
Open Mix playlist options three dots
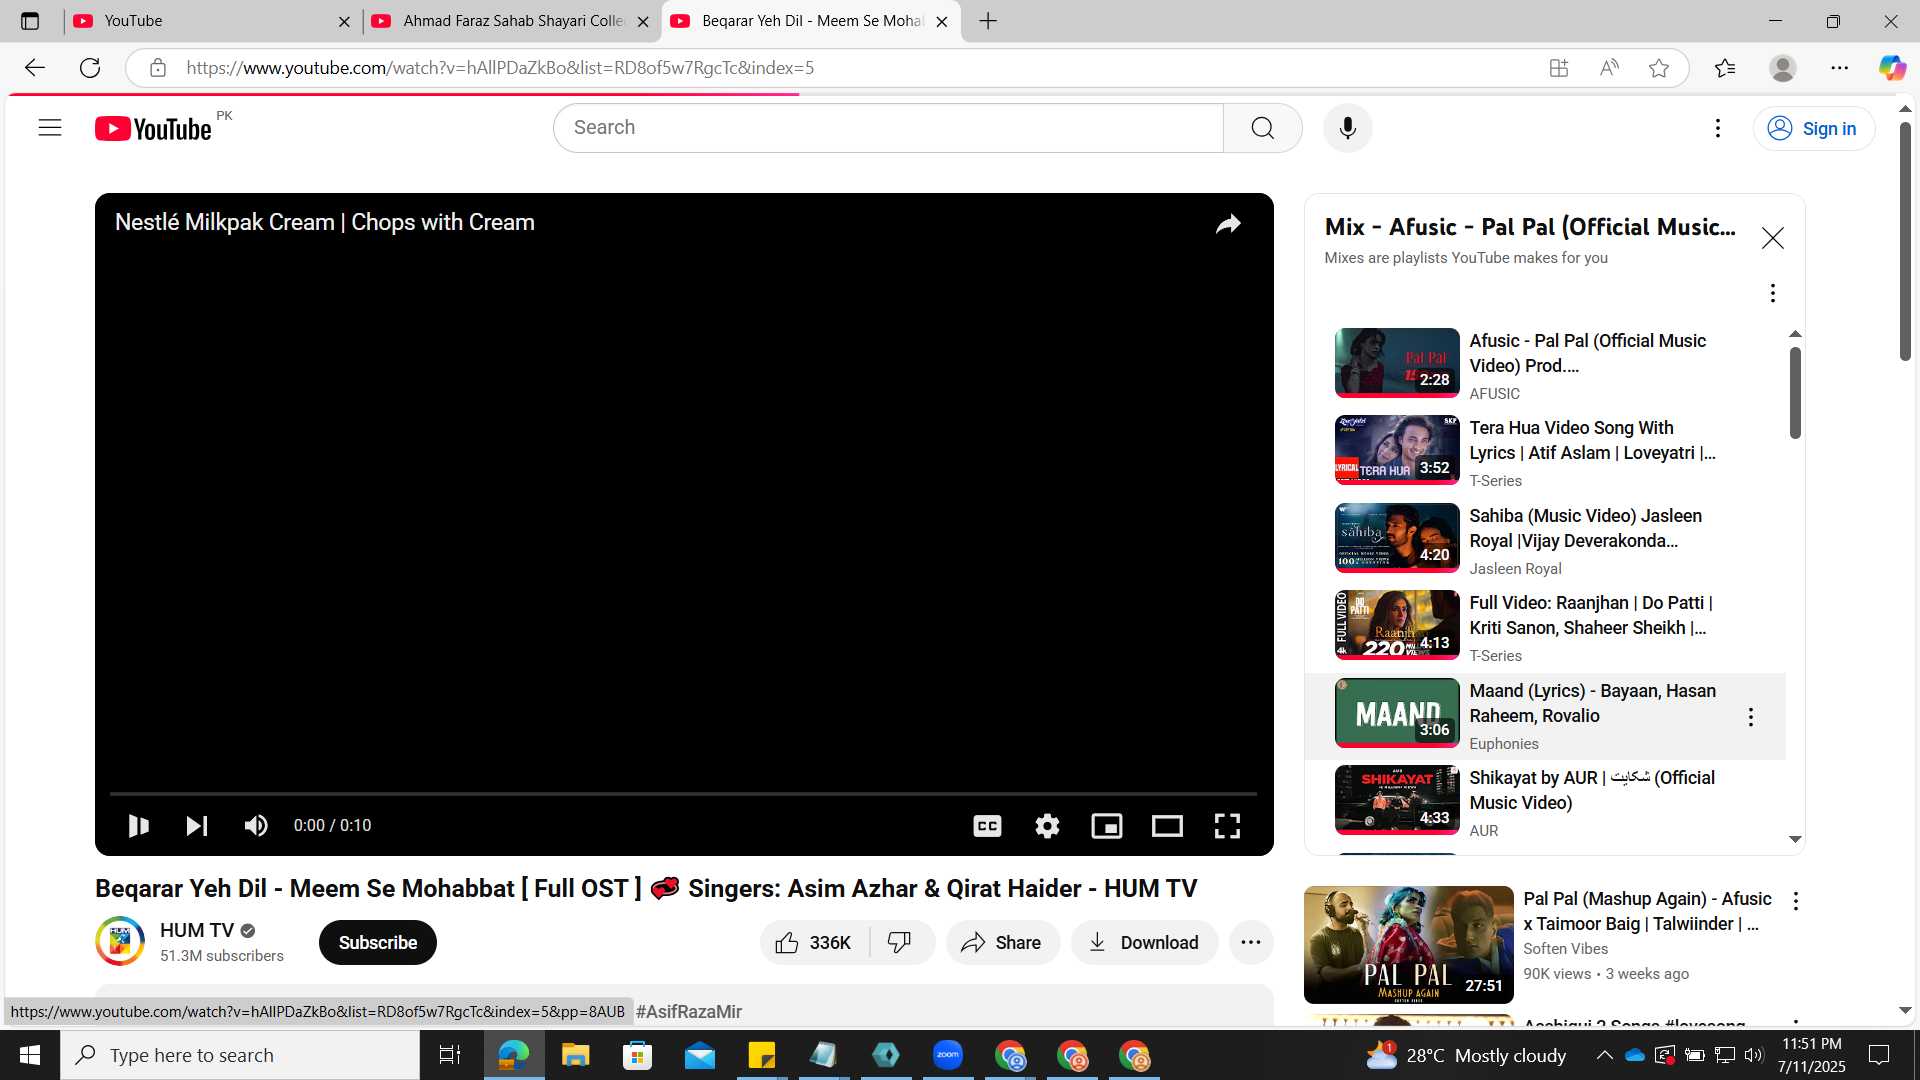coord(1772,293)
